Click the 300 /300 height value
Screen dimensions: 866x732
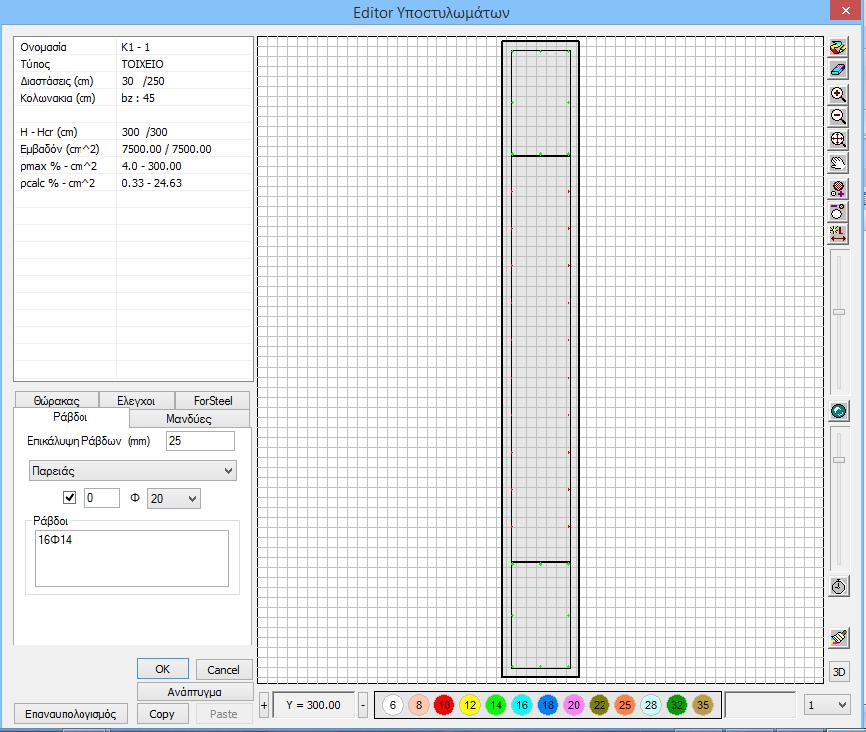[x=144, y=132]
